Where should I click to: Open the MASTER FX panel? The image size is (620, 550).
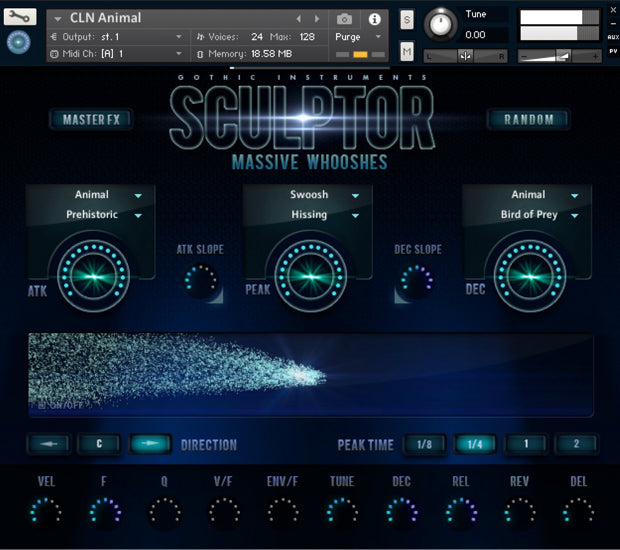[x=91, y=119]
